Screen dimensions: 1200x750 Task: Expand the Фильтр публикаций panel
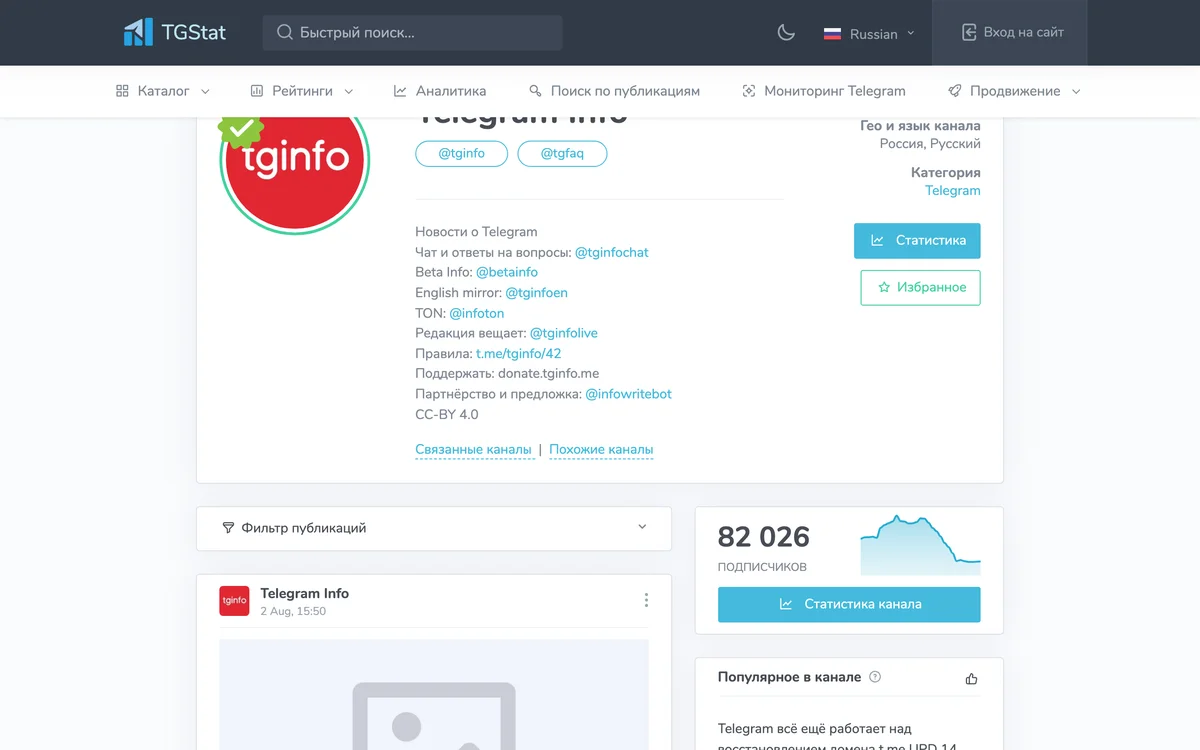coord(434,528)
